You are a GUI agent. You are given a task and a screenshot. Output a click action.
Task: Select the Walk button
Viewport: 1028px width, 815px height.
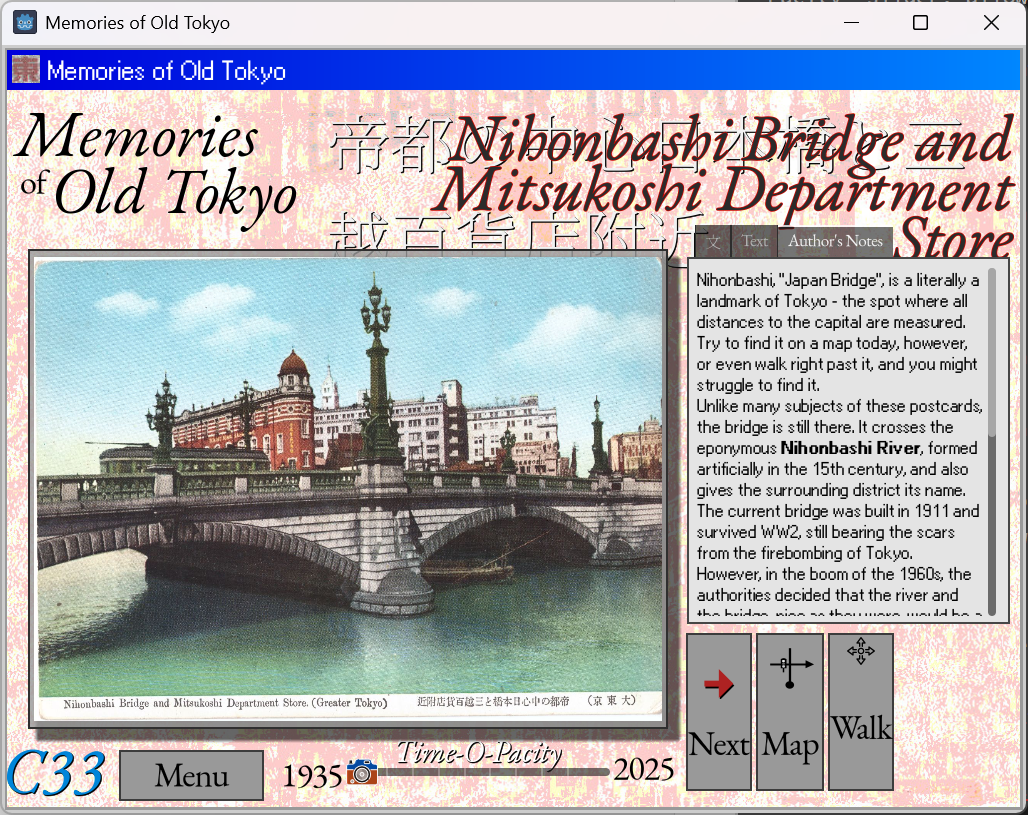pyautogui.click(x=861, y=711)
